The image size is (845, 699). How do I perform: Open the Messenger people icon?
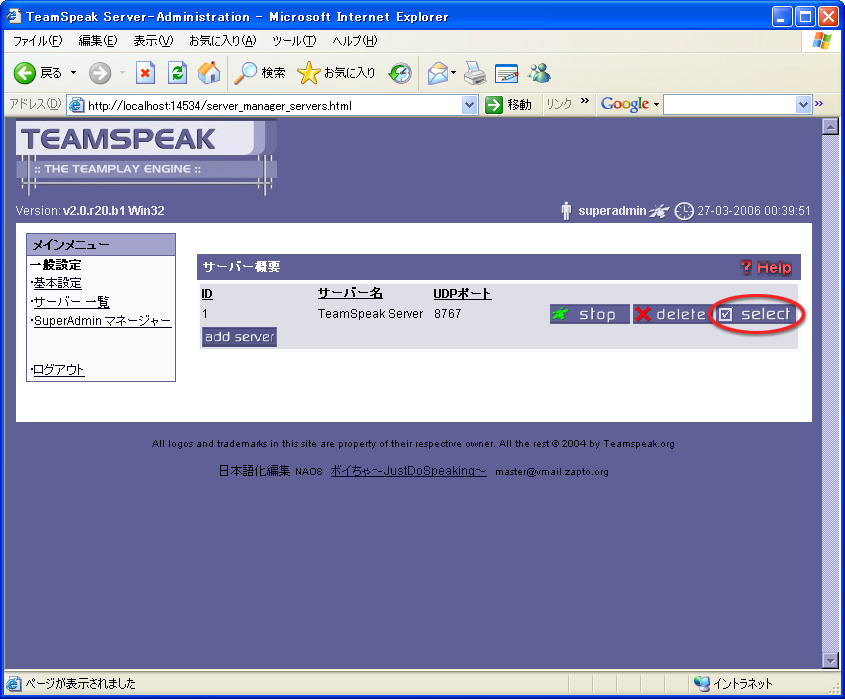click(539, 73)
